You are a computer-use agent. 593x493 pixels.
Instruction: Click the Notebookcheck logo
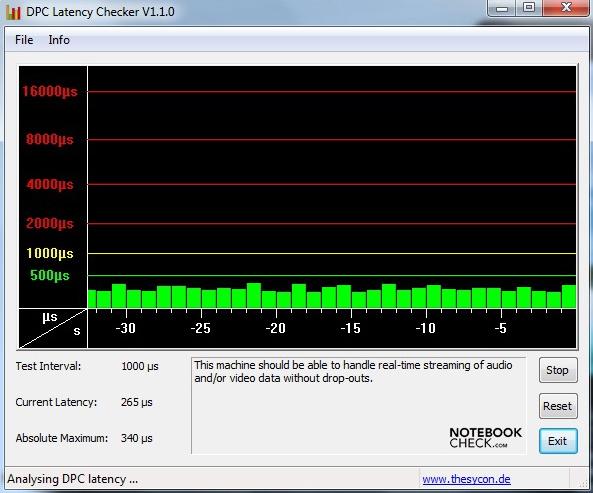point(486,437)
